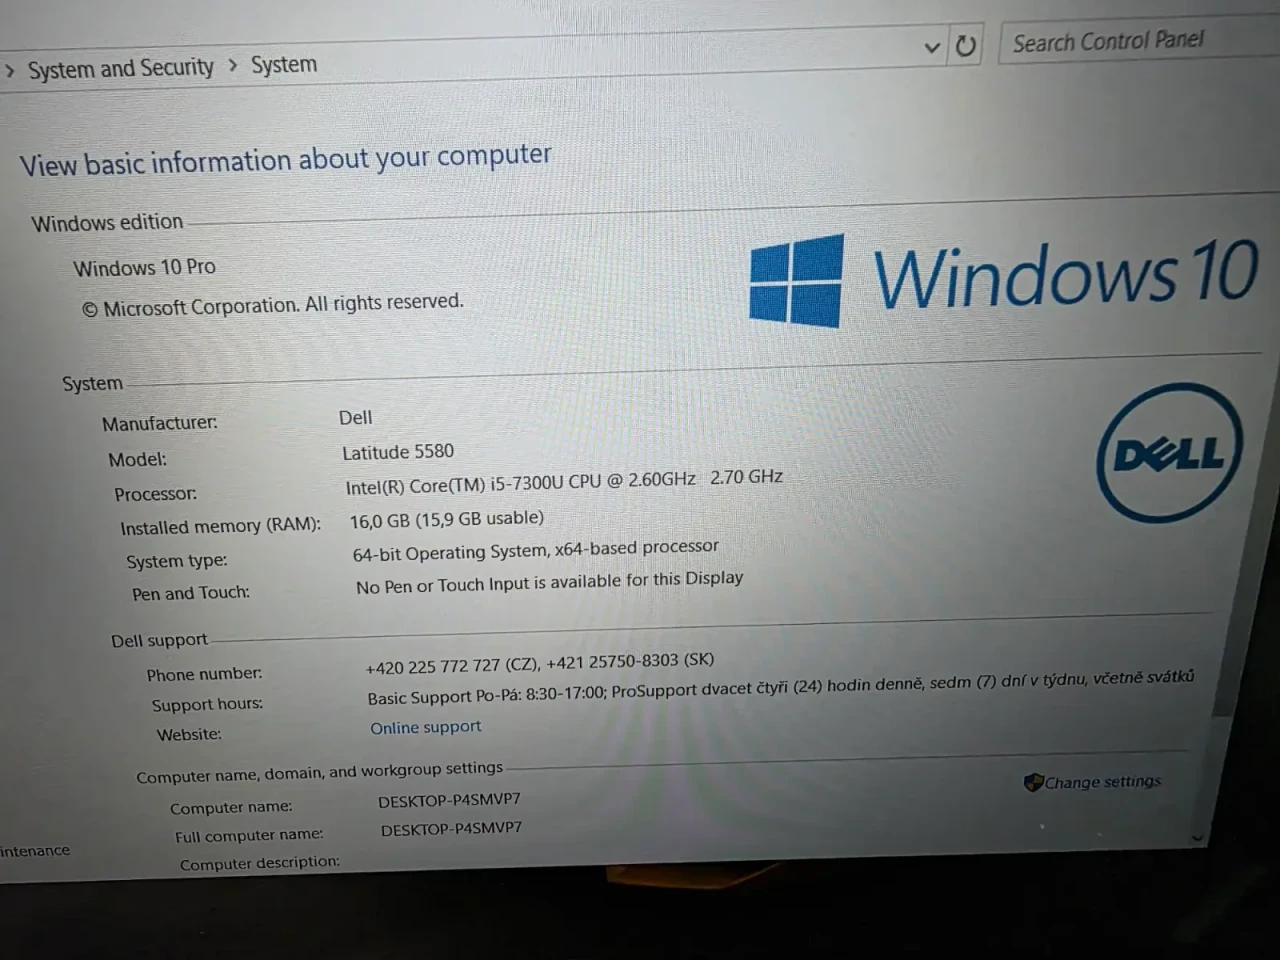Open the partially visible Maintenance link at the left
The width and height of the screenshot is (1280, 960).
(x=35, y=851)
